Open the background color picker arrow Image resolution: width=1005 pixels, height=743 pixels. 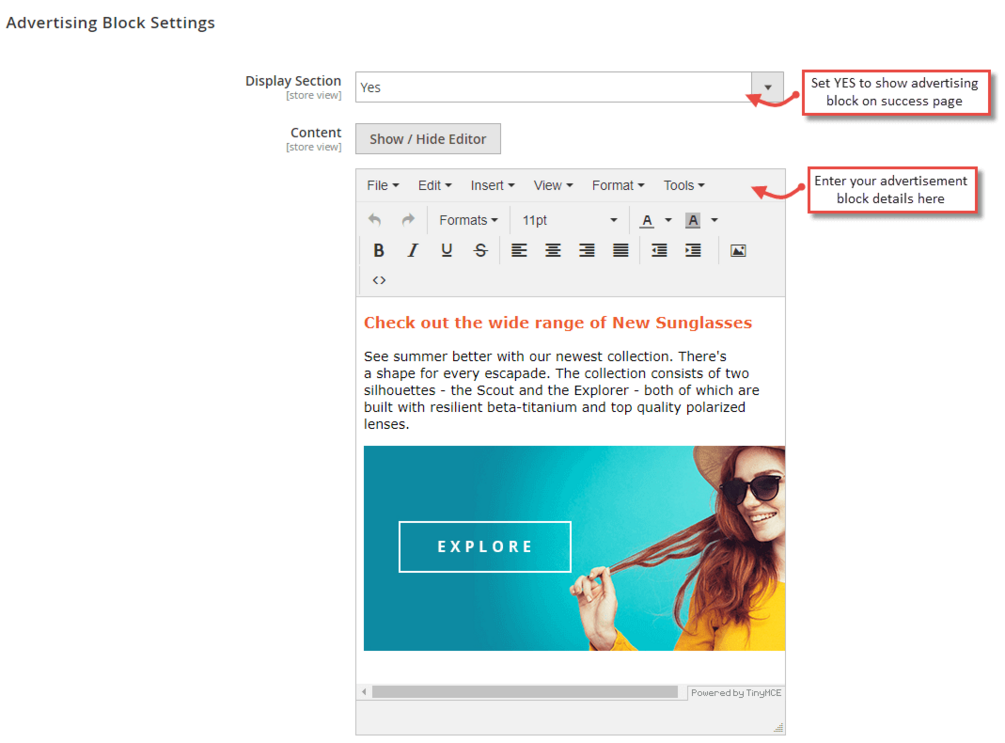coord(715,221)
